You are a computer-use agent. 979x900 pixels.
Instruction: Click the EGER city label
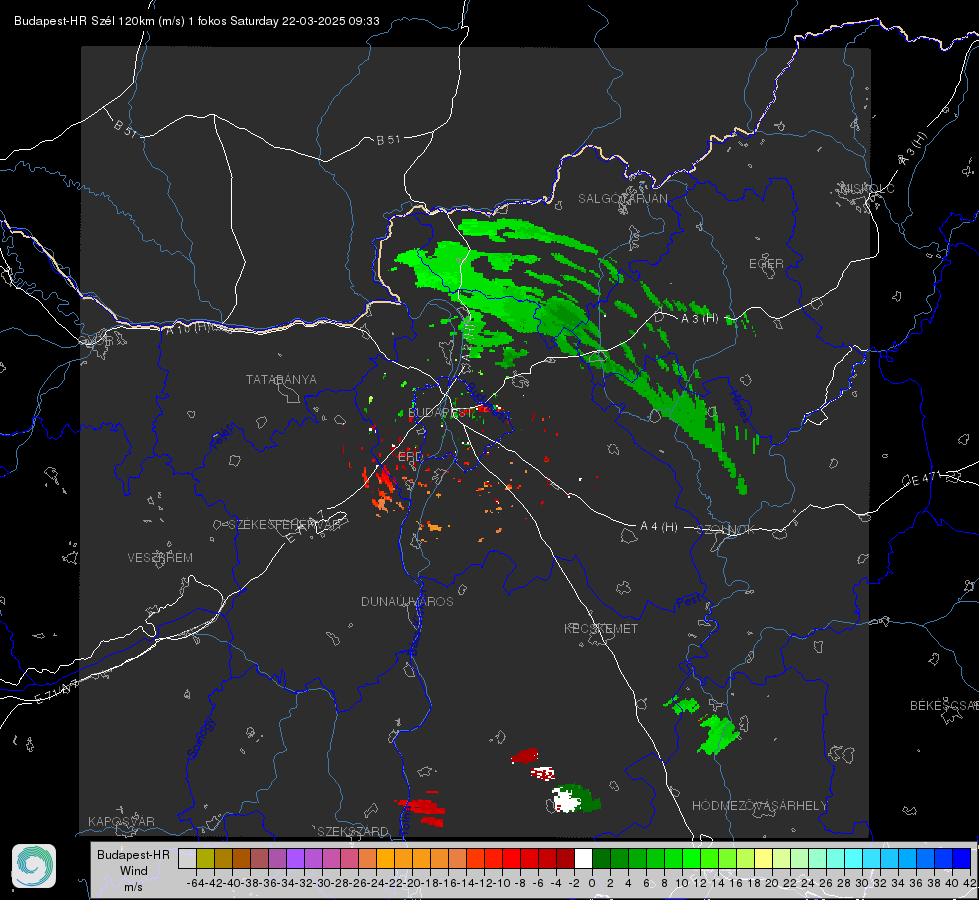766,264
